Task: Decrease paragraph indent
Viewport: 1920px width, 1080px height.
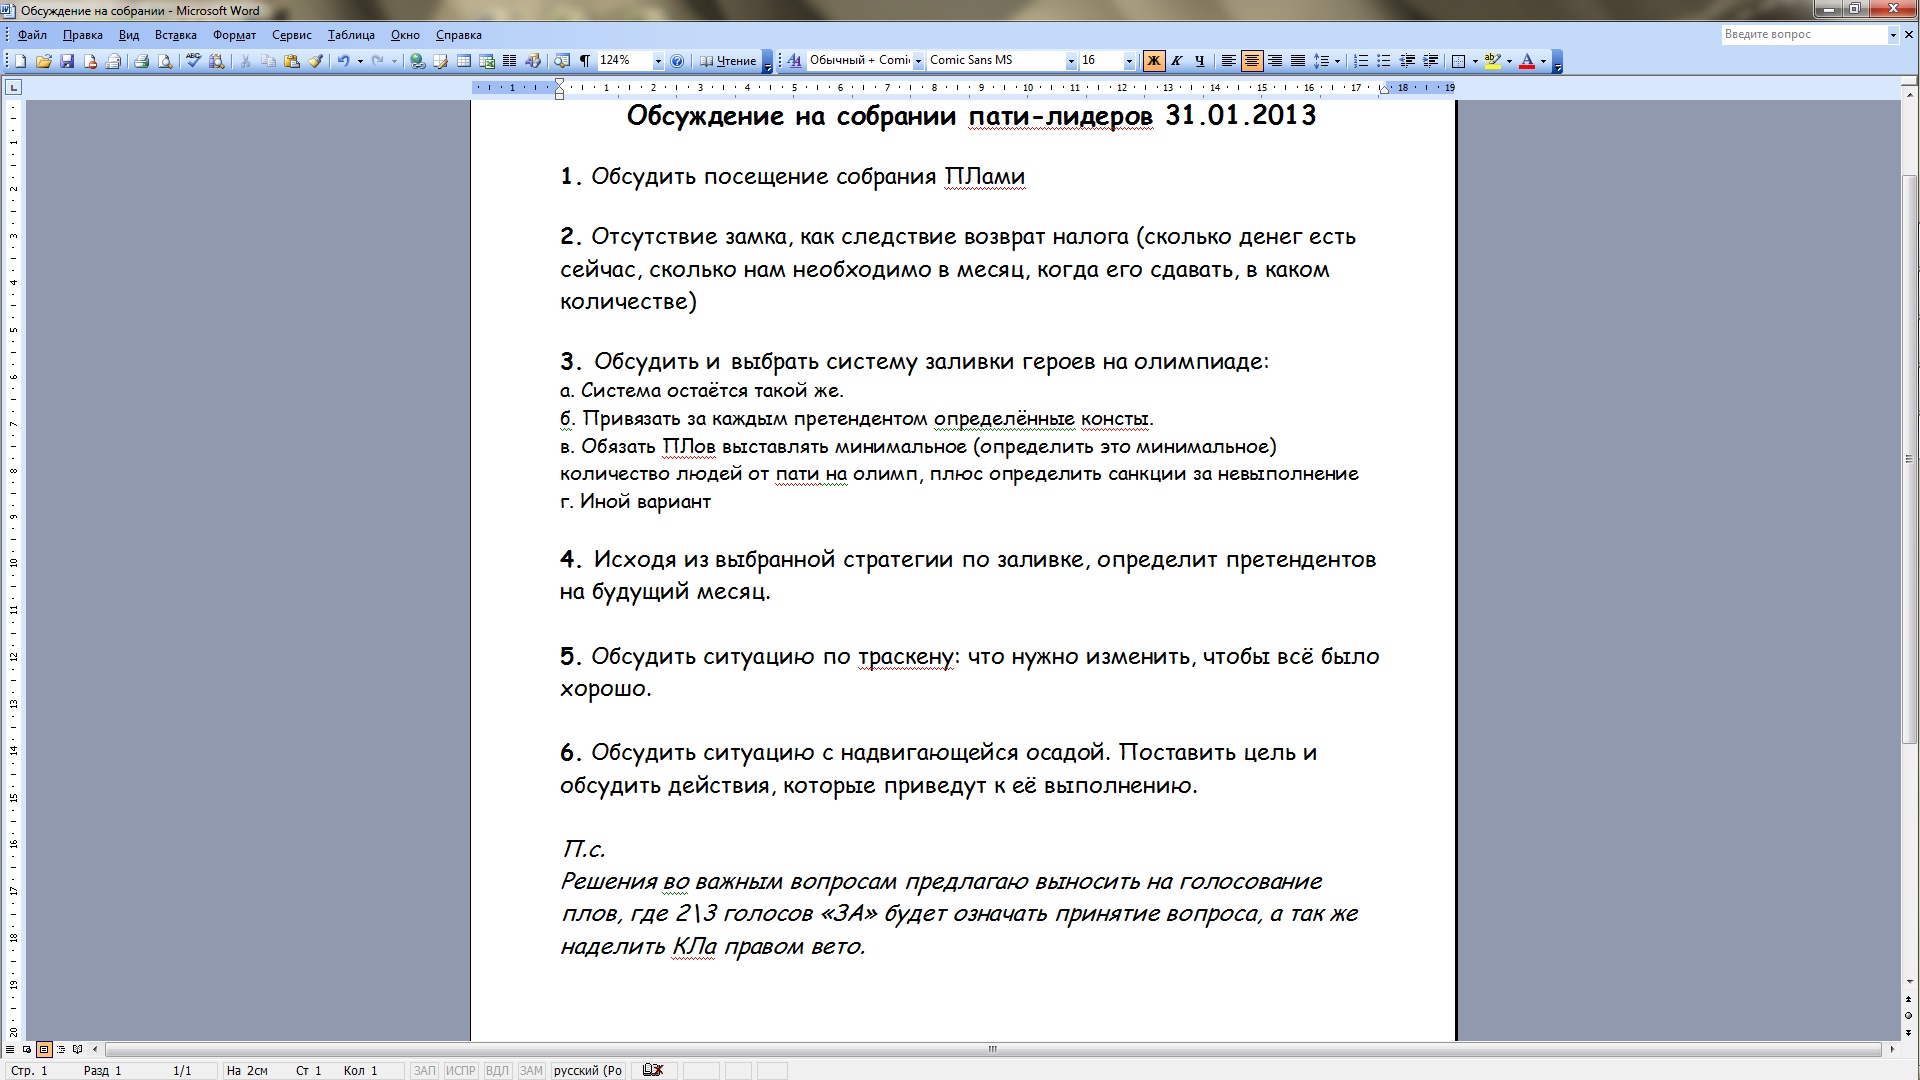Action: pyautogui.click(x=1407, y=61)
